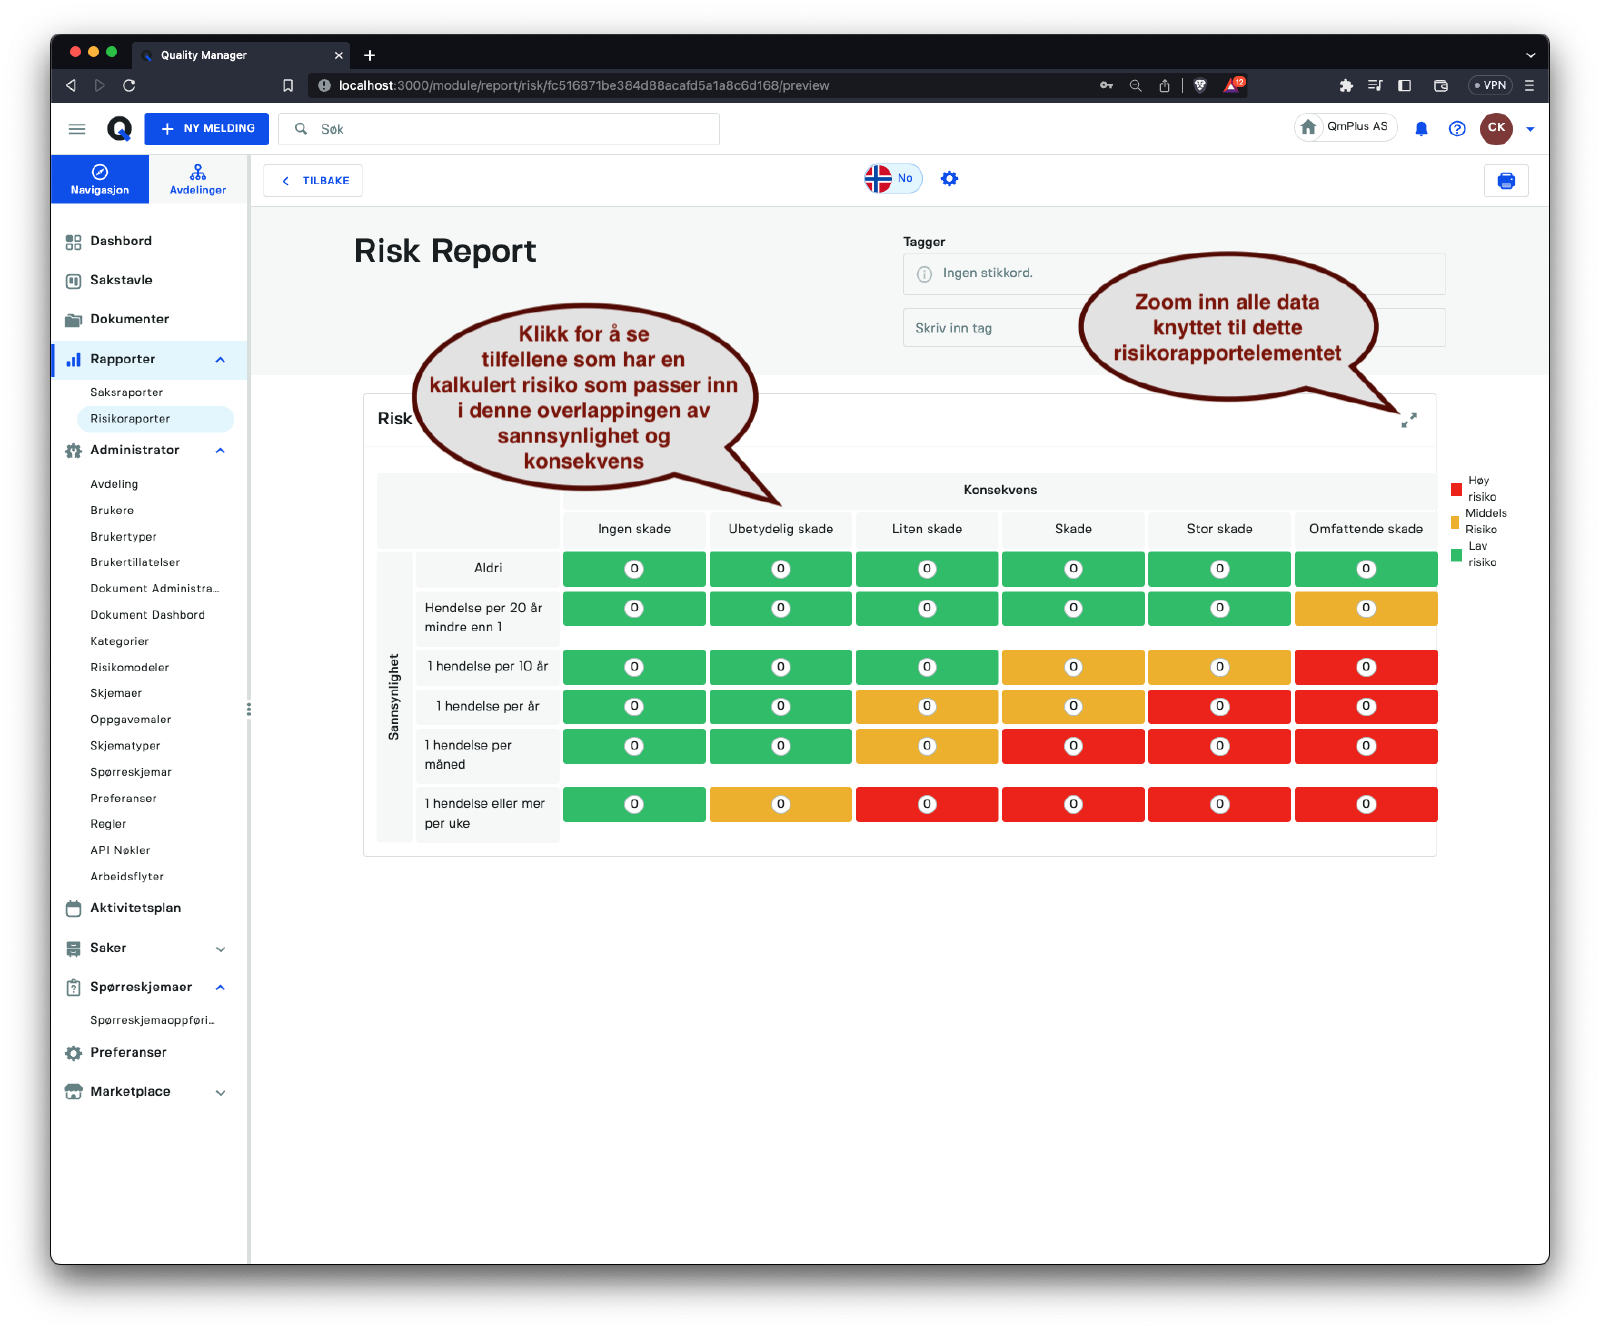Screen dimensions: 1600x1331
Task: Toggle the High risk legend entry
Action: click(x=1472, y=489)
